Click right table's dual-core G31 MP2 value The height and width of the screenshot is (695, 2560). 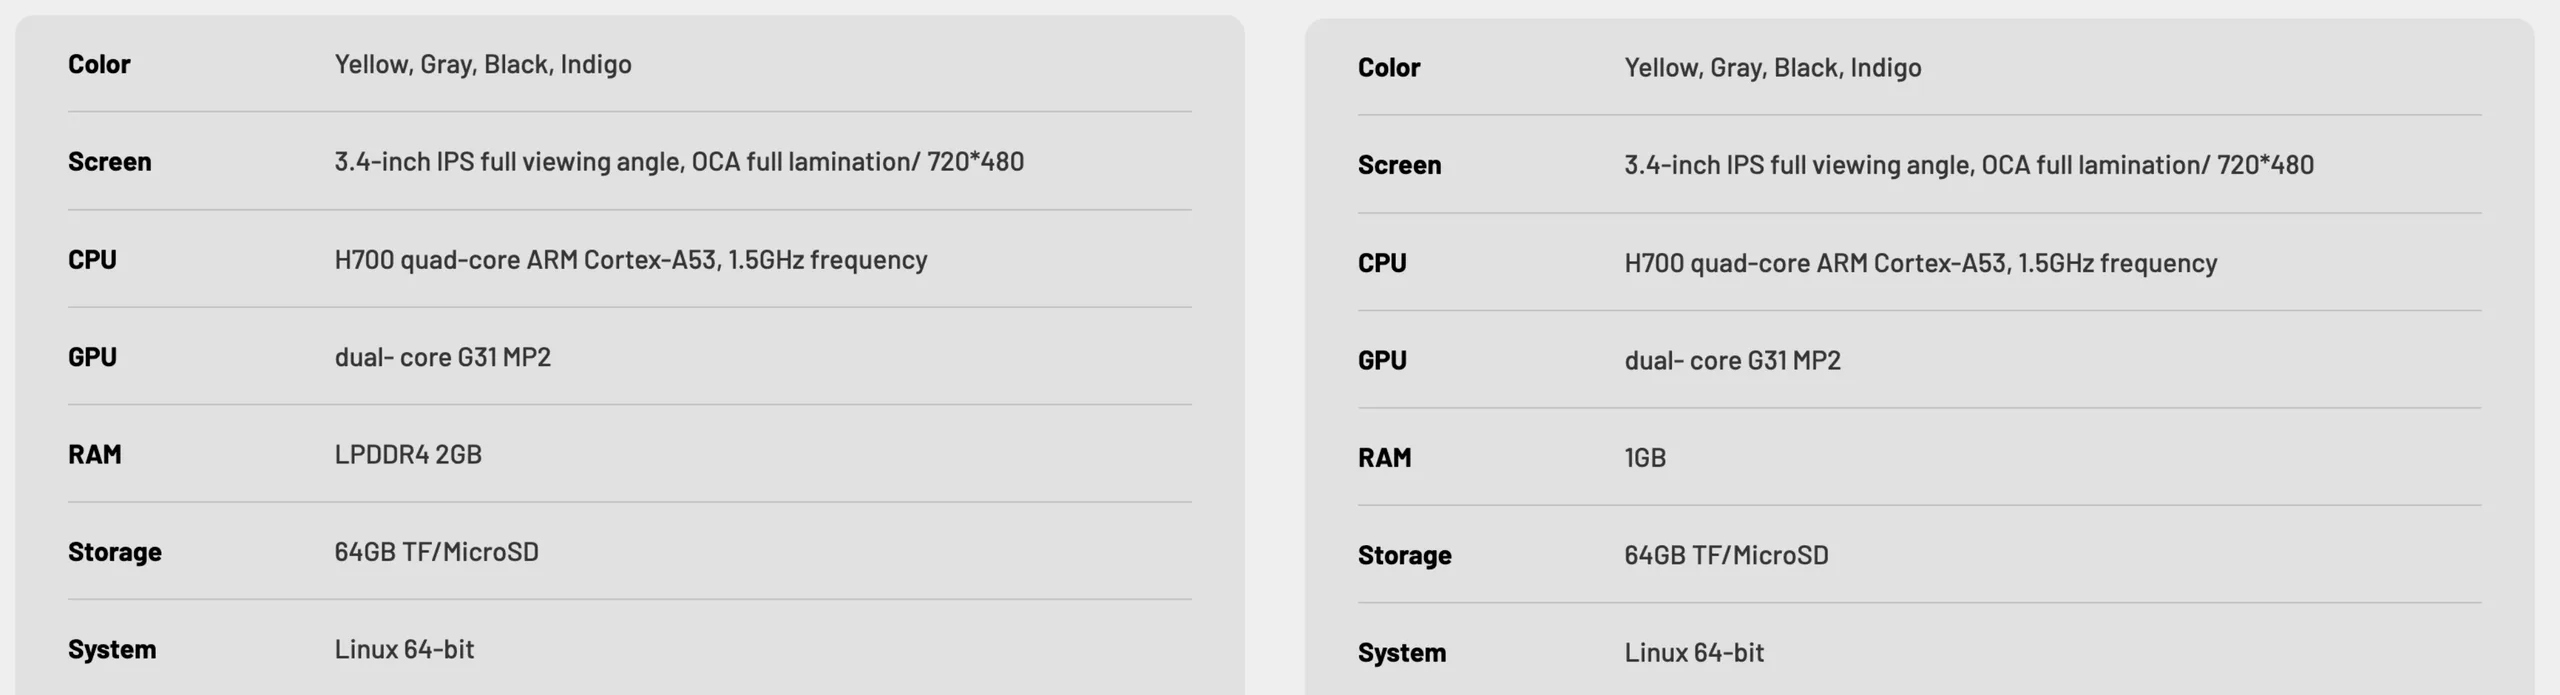point(1732,360)
